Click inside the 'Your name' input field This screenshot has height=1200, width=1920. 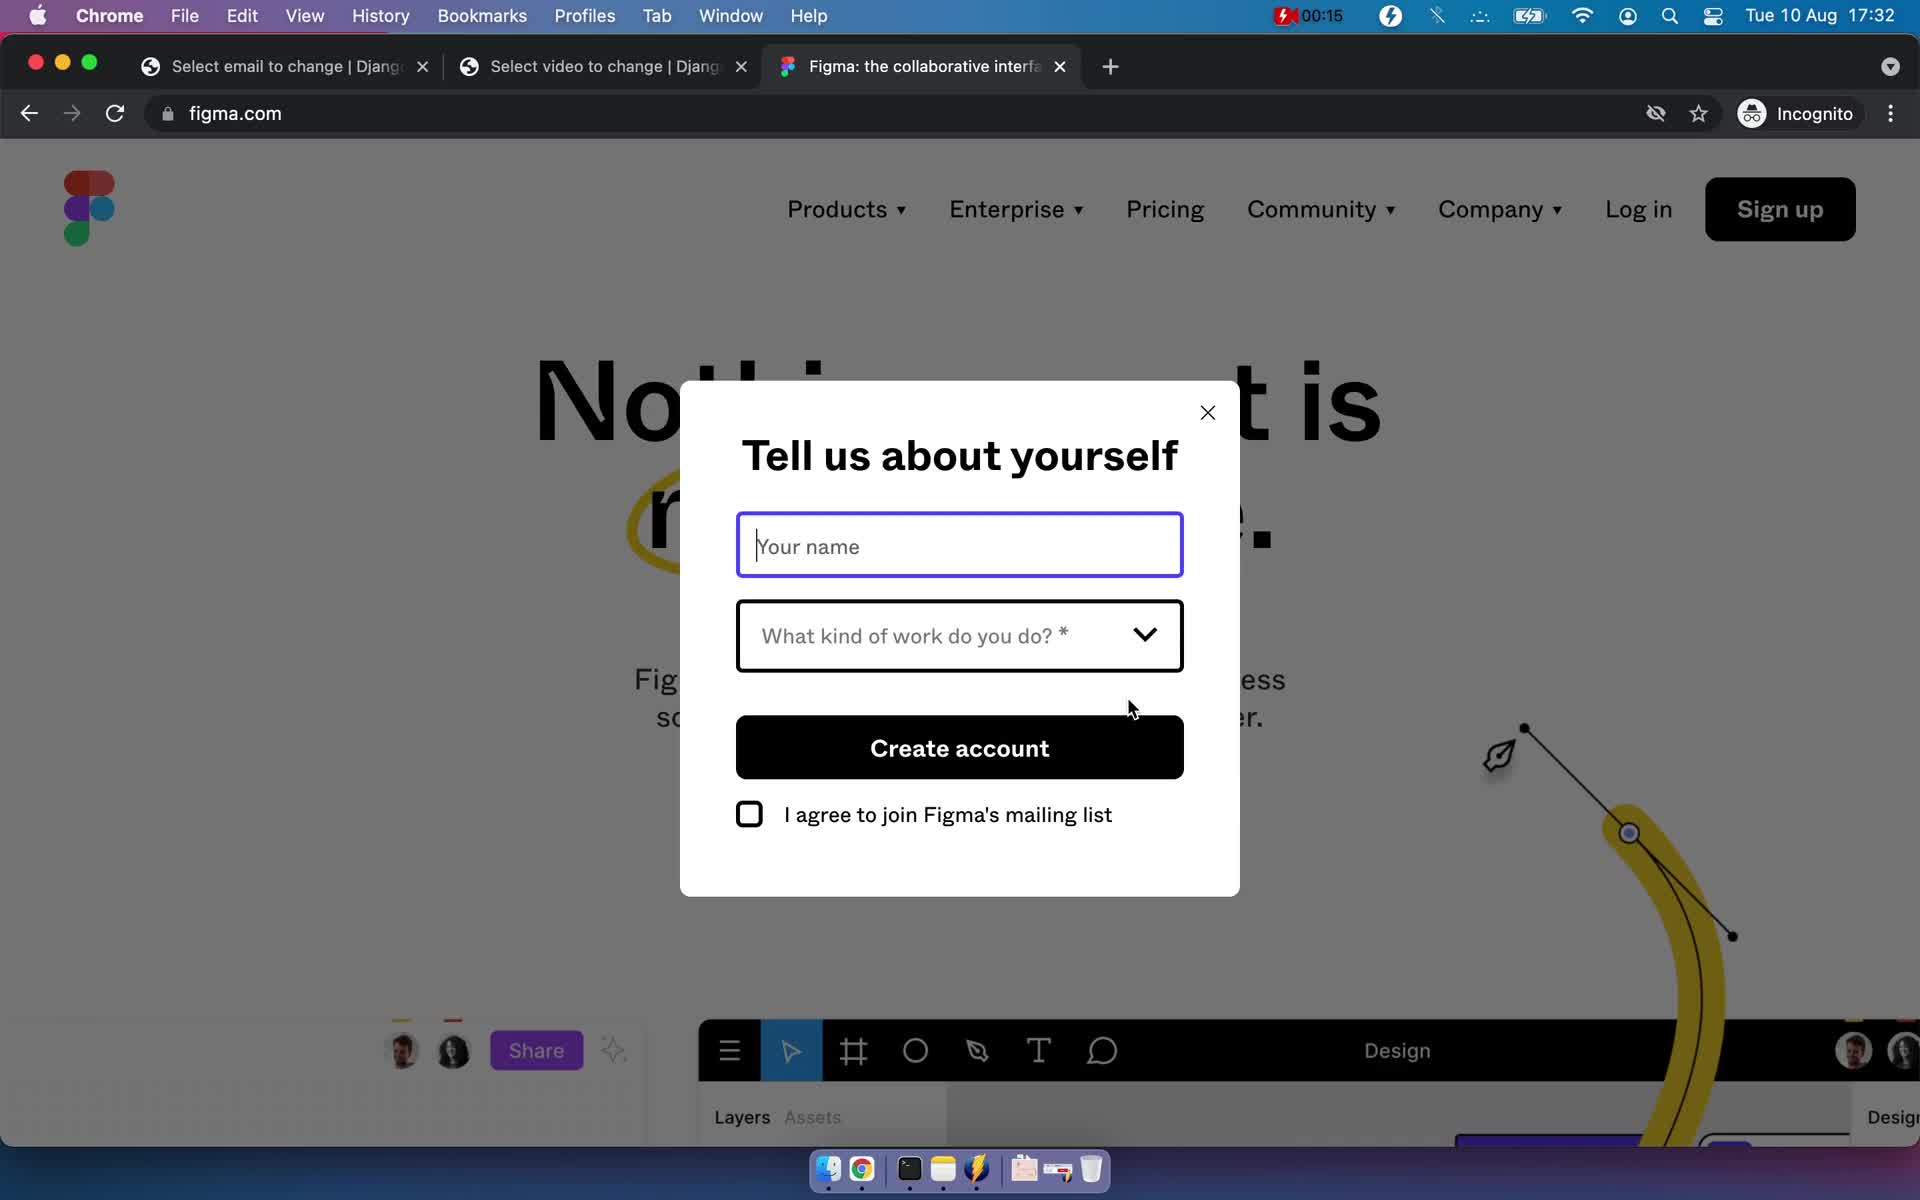[959, 546]
